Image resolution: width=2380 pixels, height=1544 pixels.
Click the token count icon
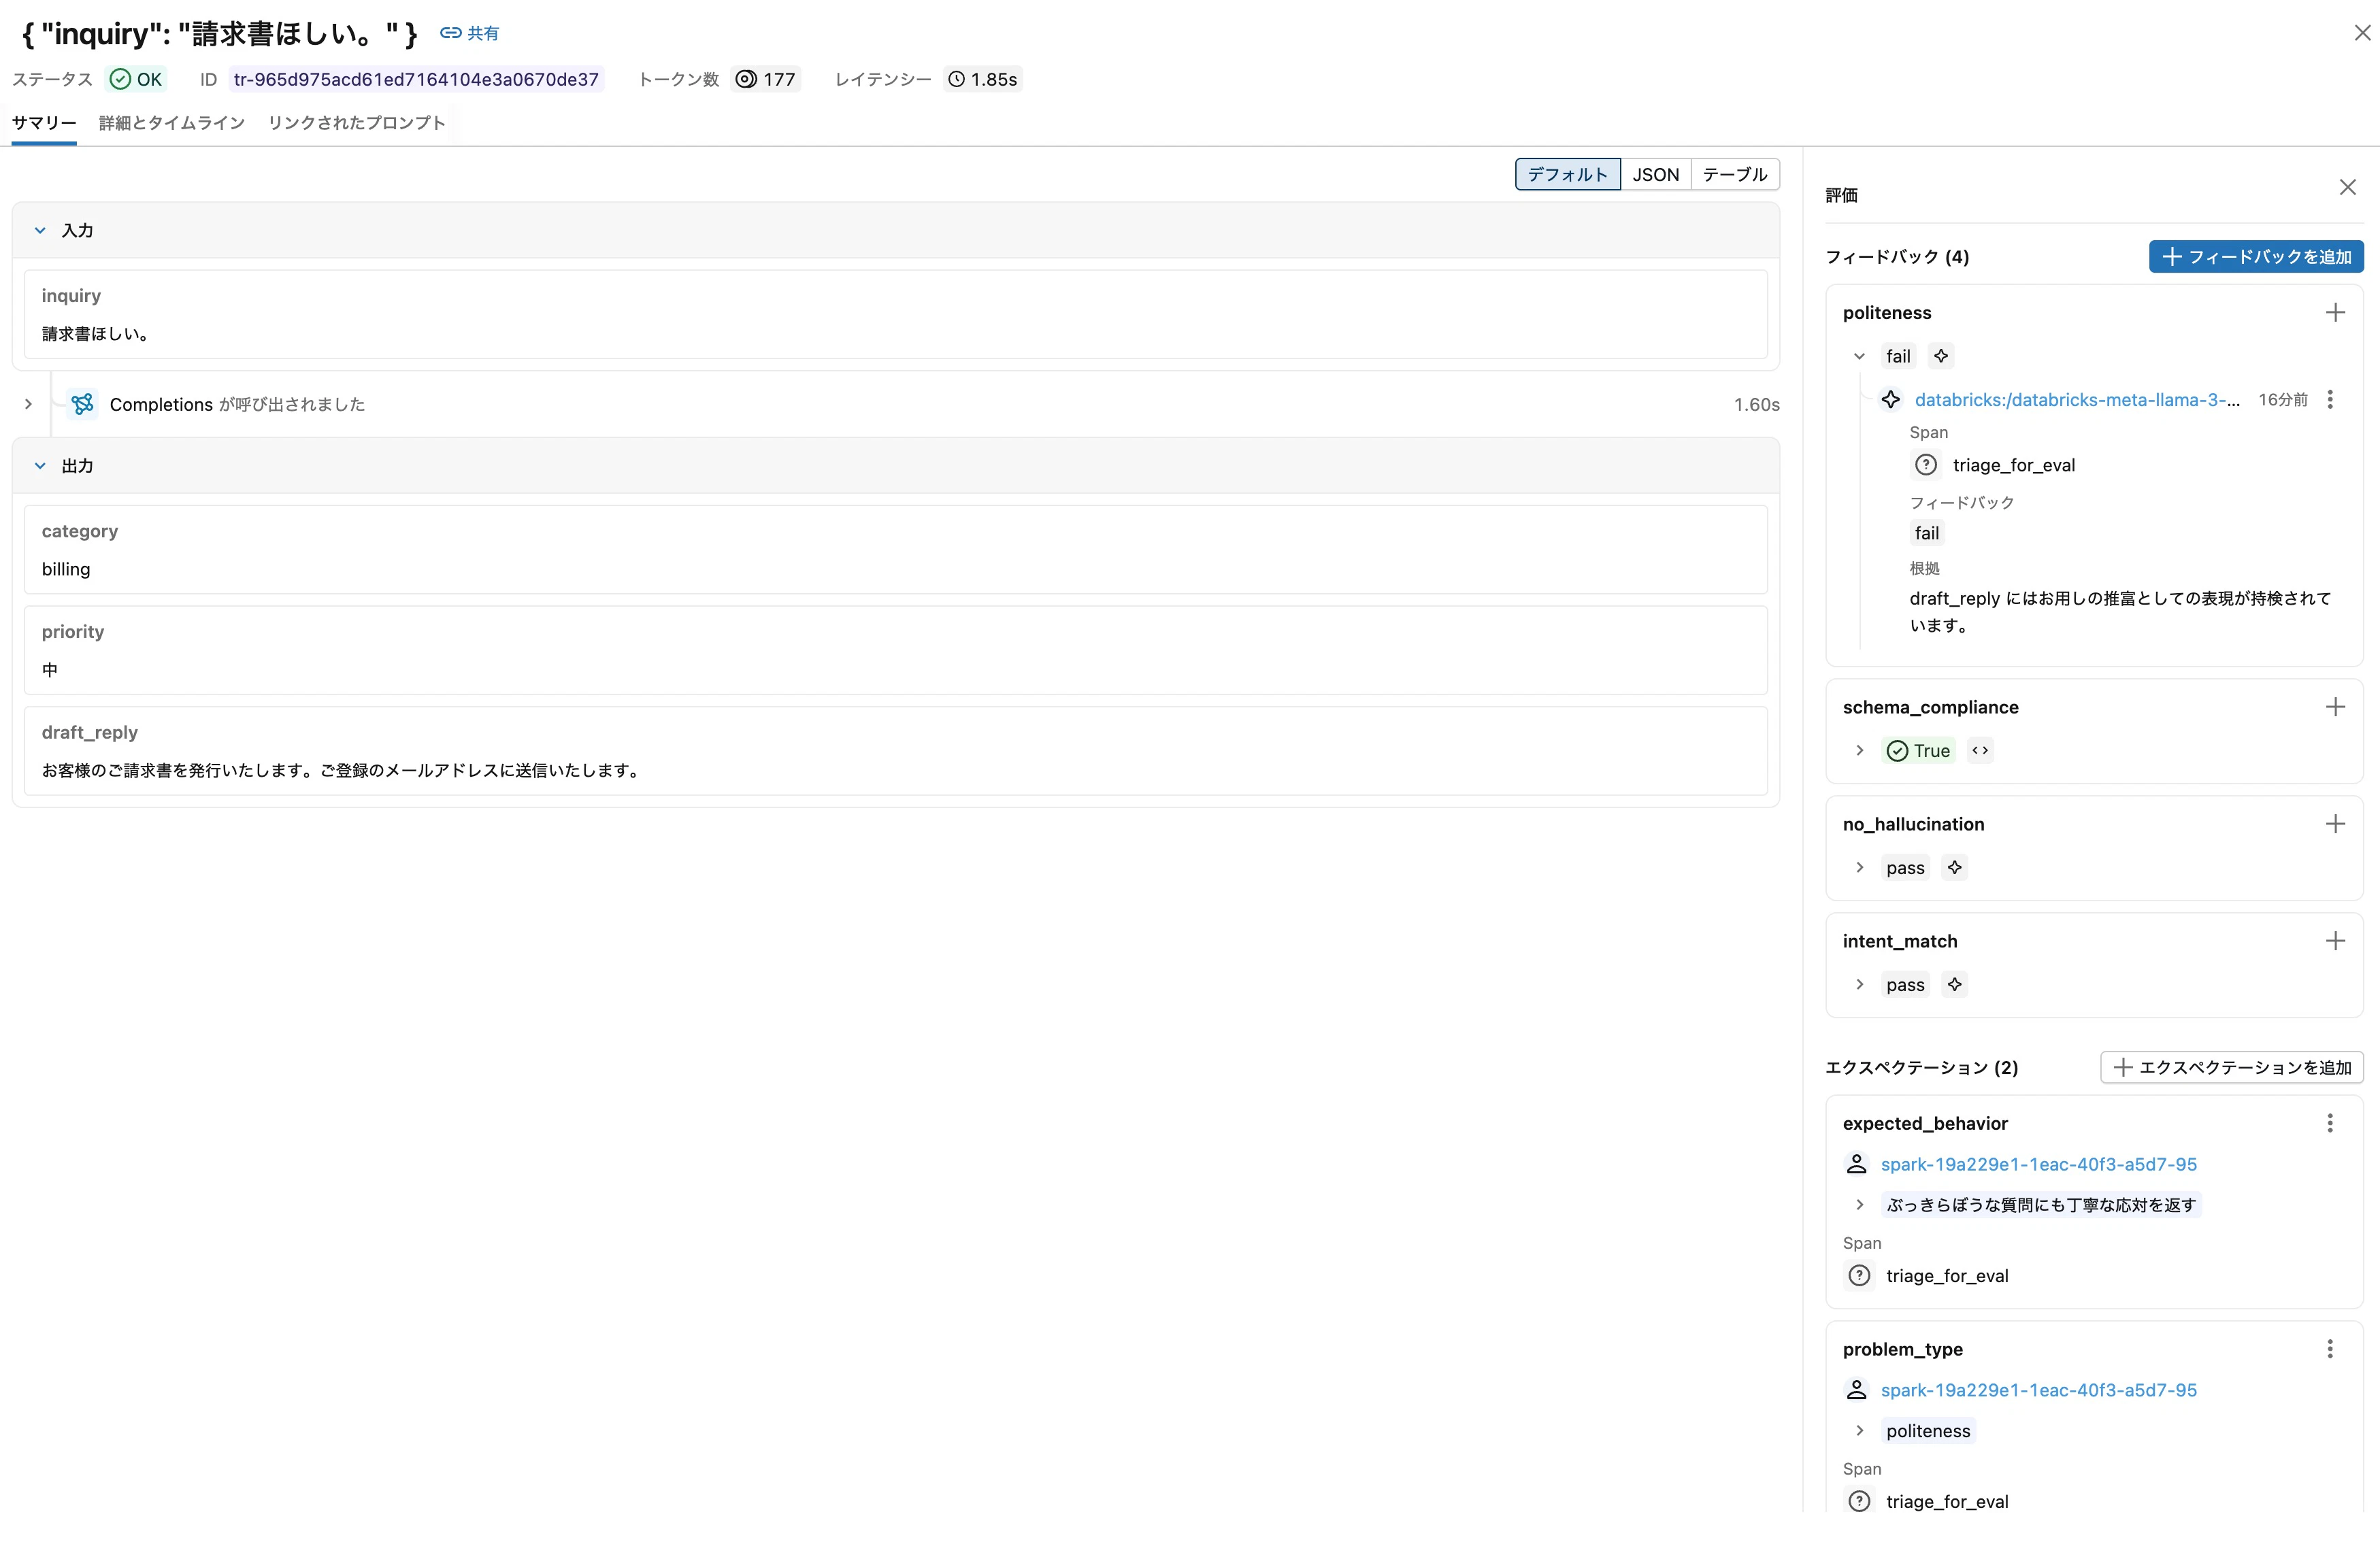(746, 79)
